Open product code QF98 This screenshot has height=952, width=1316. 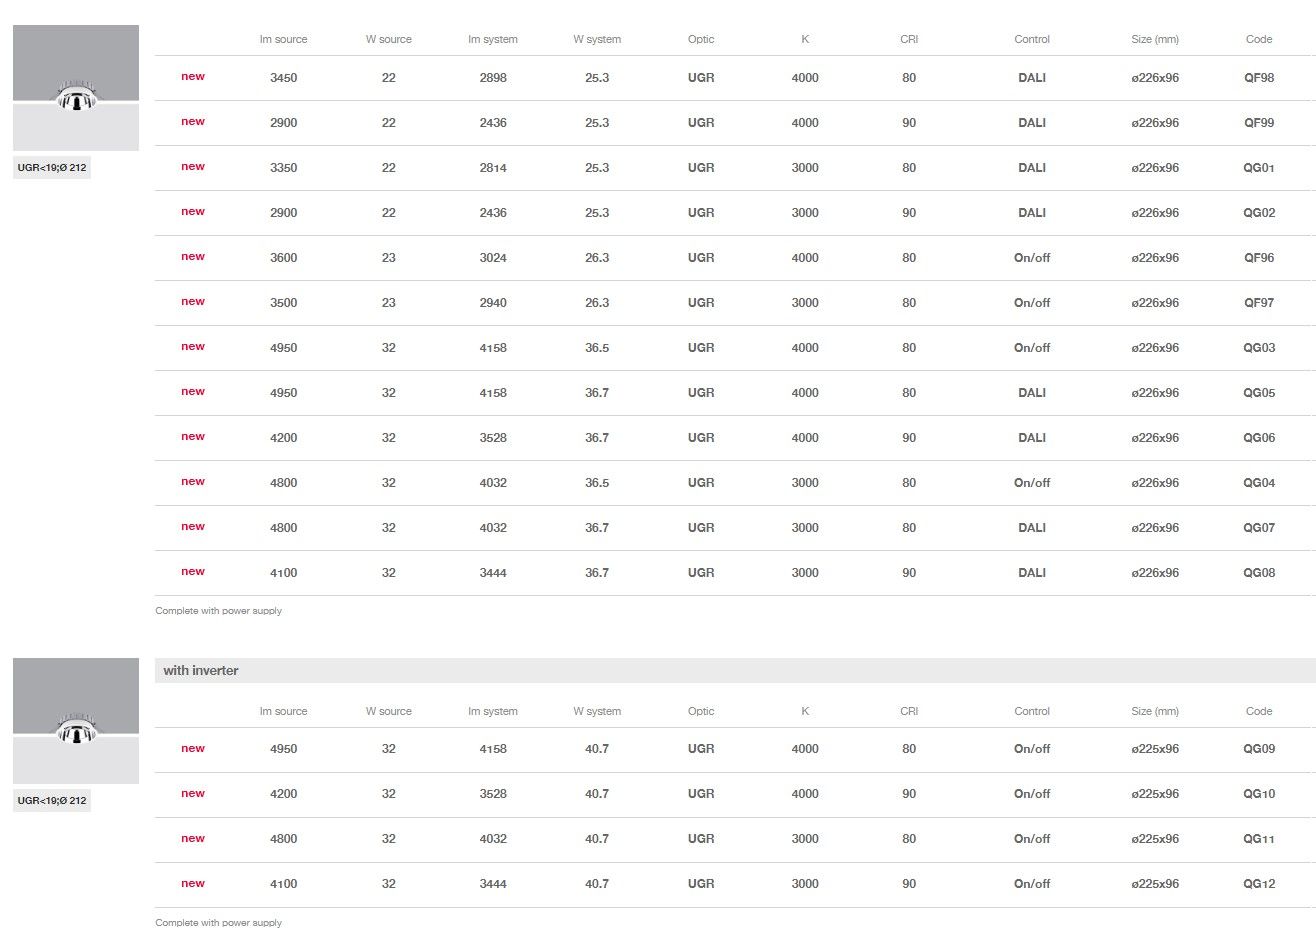click(x=1258, y=78)
